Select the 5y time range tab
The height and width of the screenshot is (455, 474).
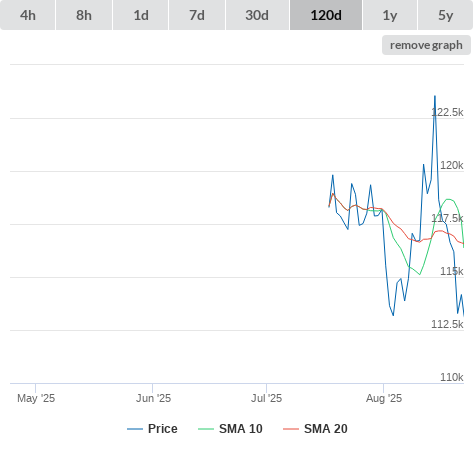tap(446, 15)
